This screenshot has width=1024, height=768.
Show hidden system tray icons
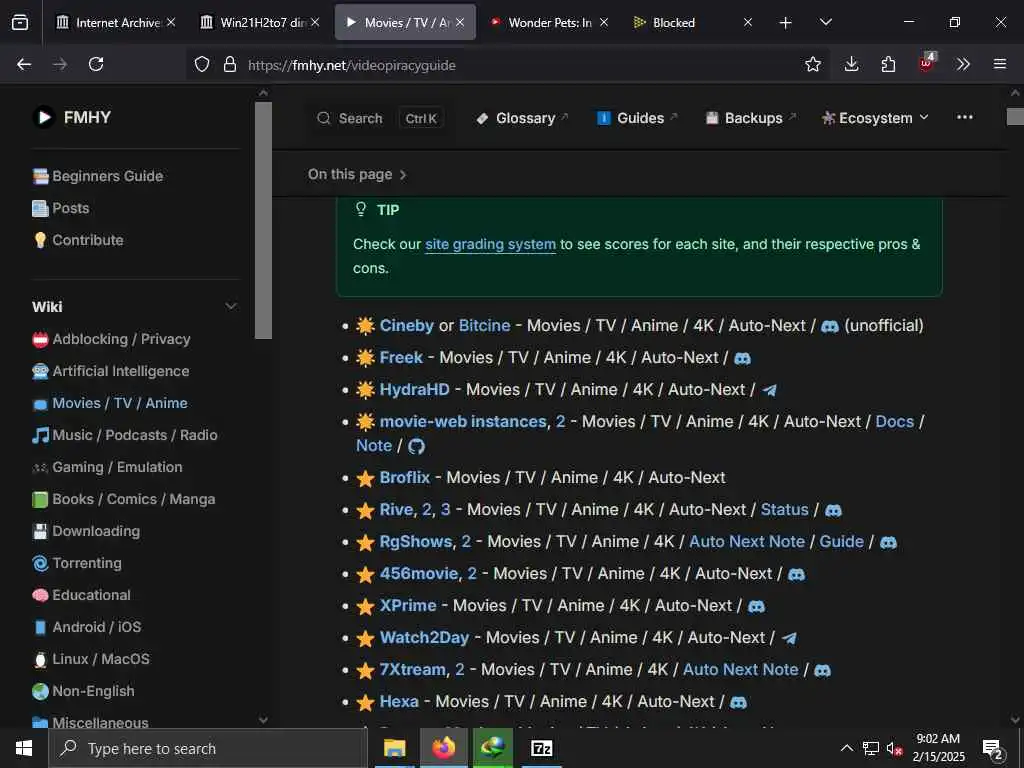[x=846, y=748]
